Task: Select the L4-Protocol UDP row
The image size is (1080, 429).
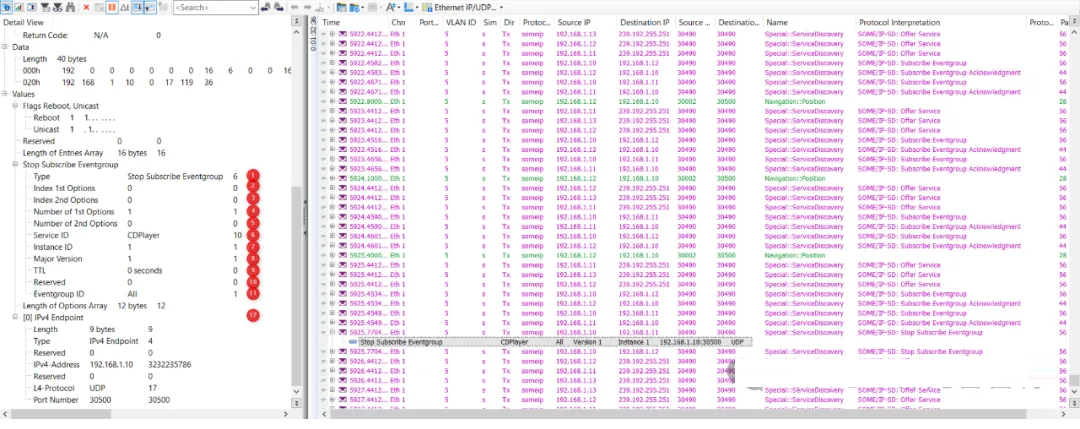Action: click(94, 388)
